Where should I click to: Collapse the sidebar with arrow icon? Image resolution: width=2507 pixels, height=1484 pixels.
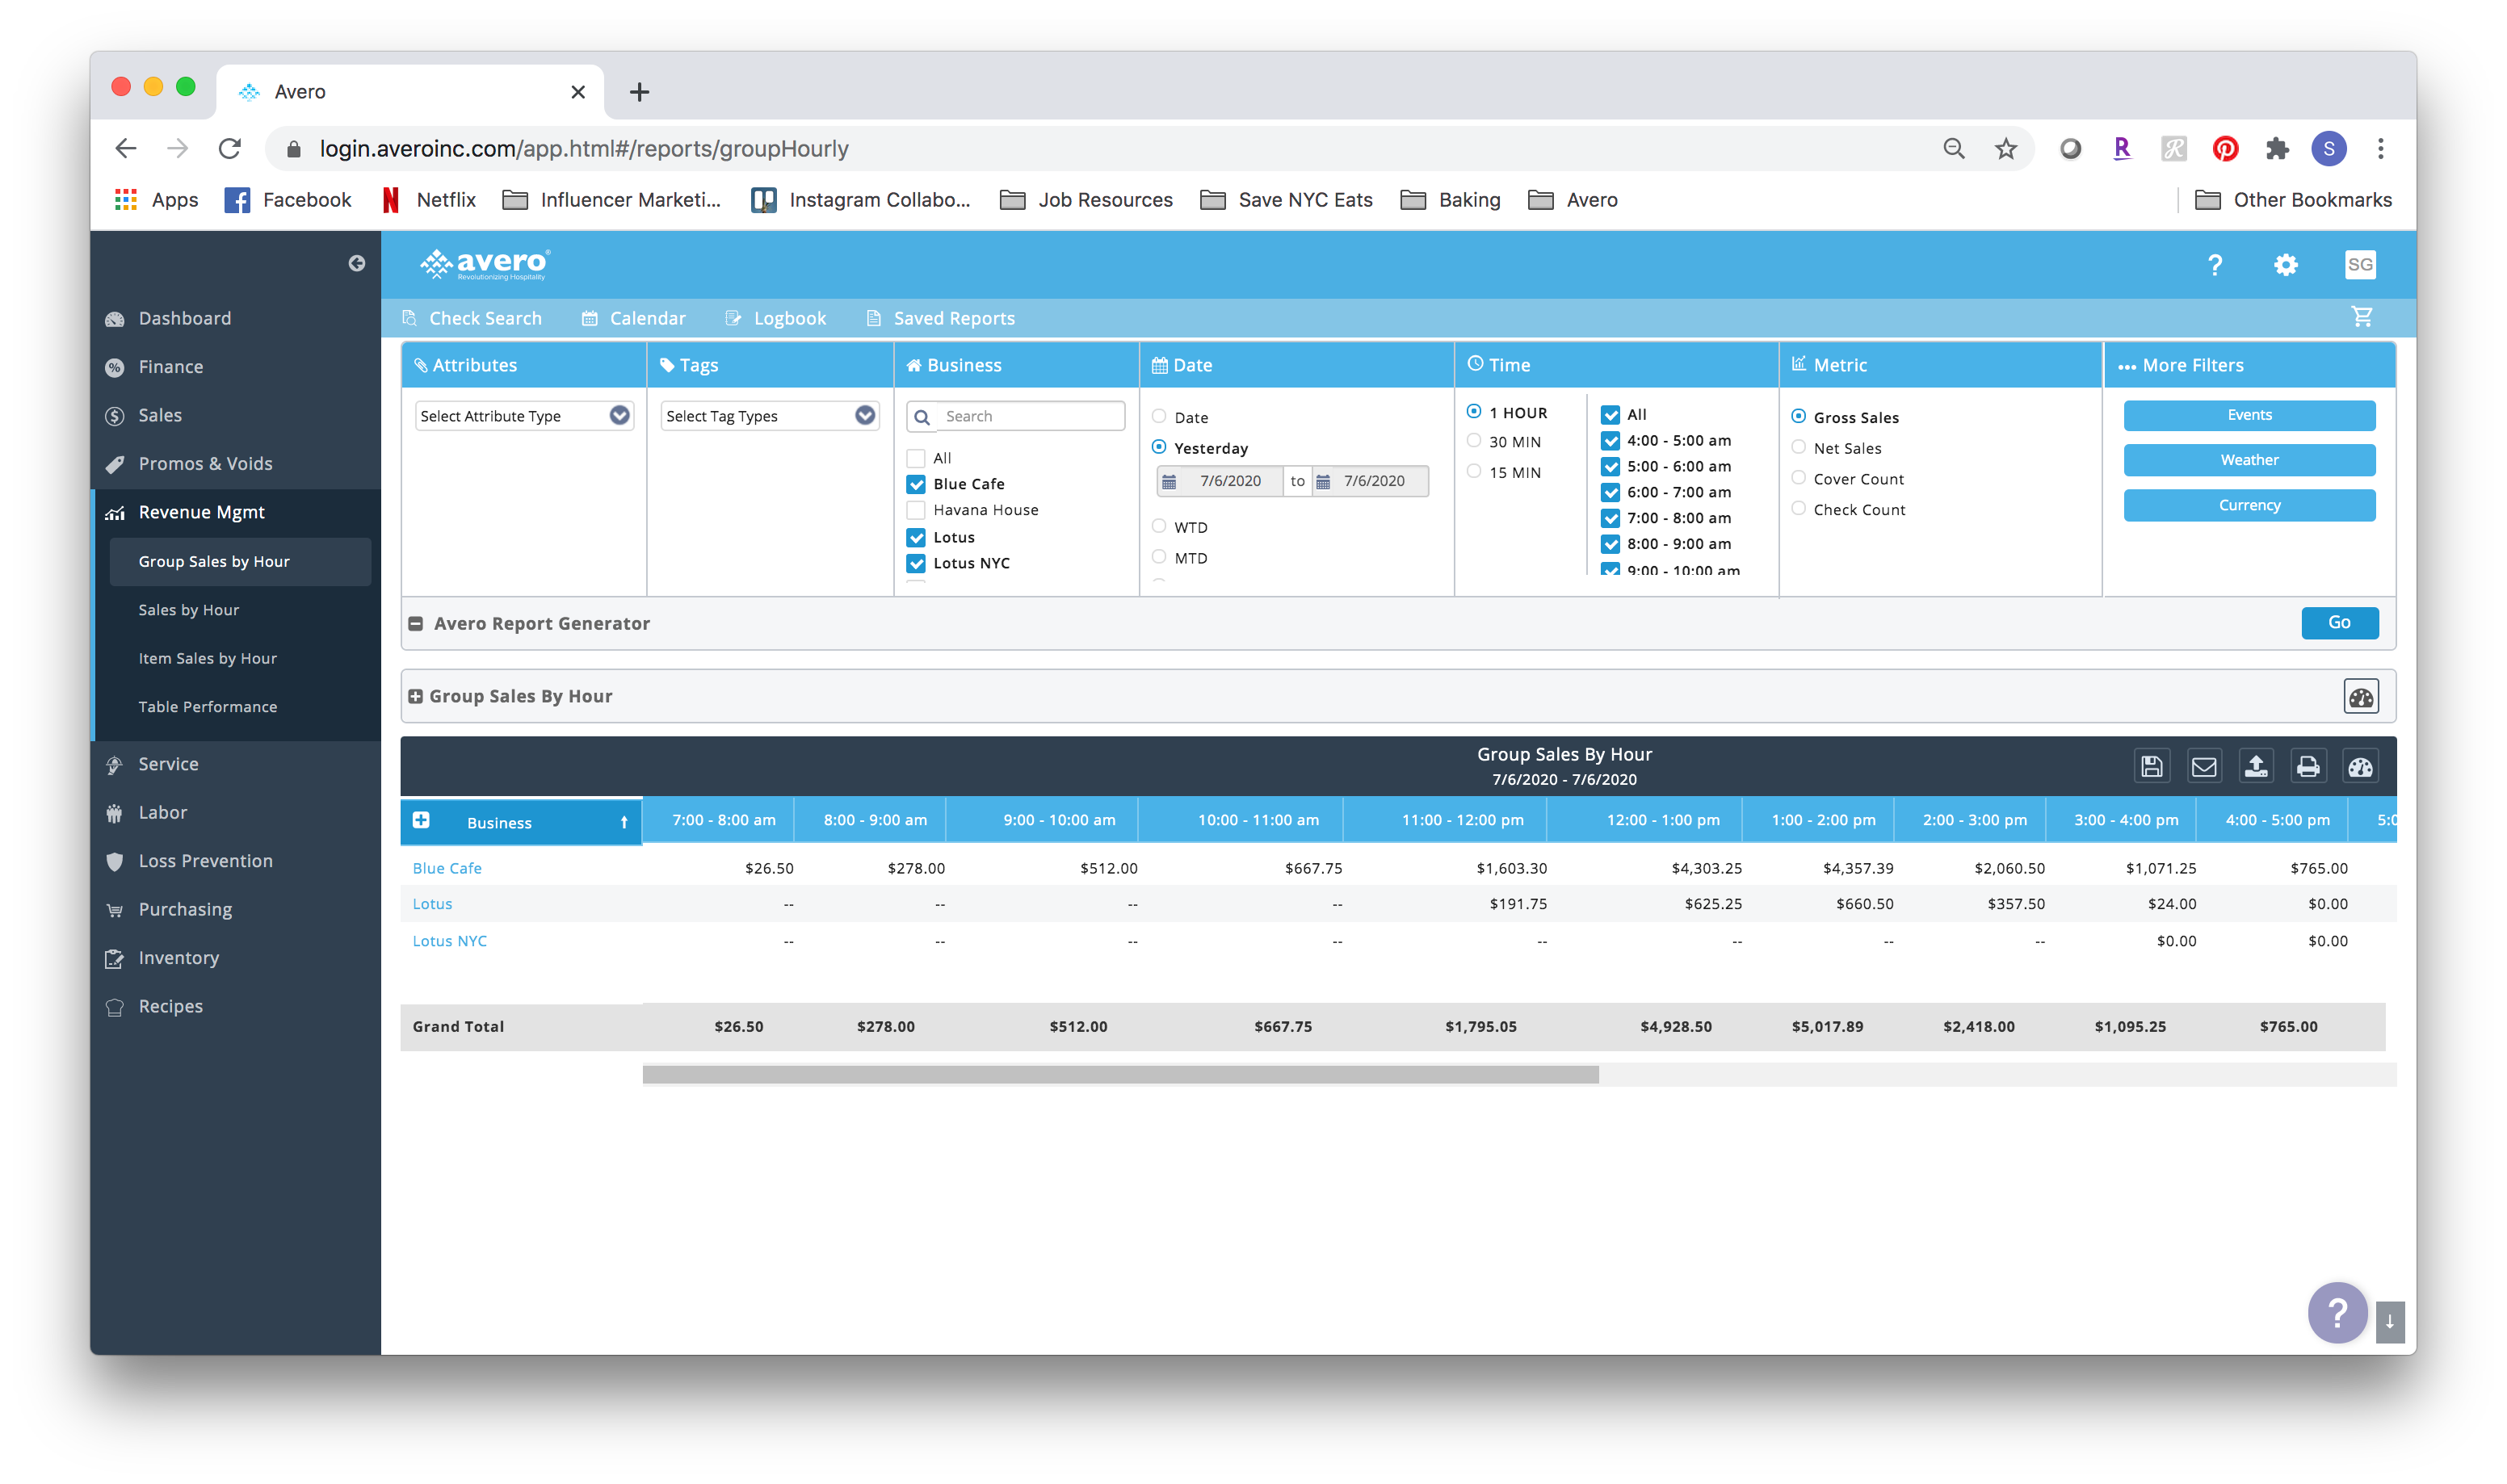356,263
